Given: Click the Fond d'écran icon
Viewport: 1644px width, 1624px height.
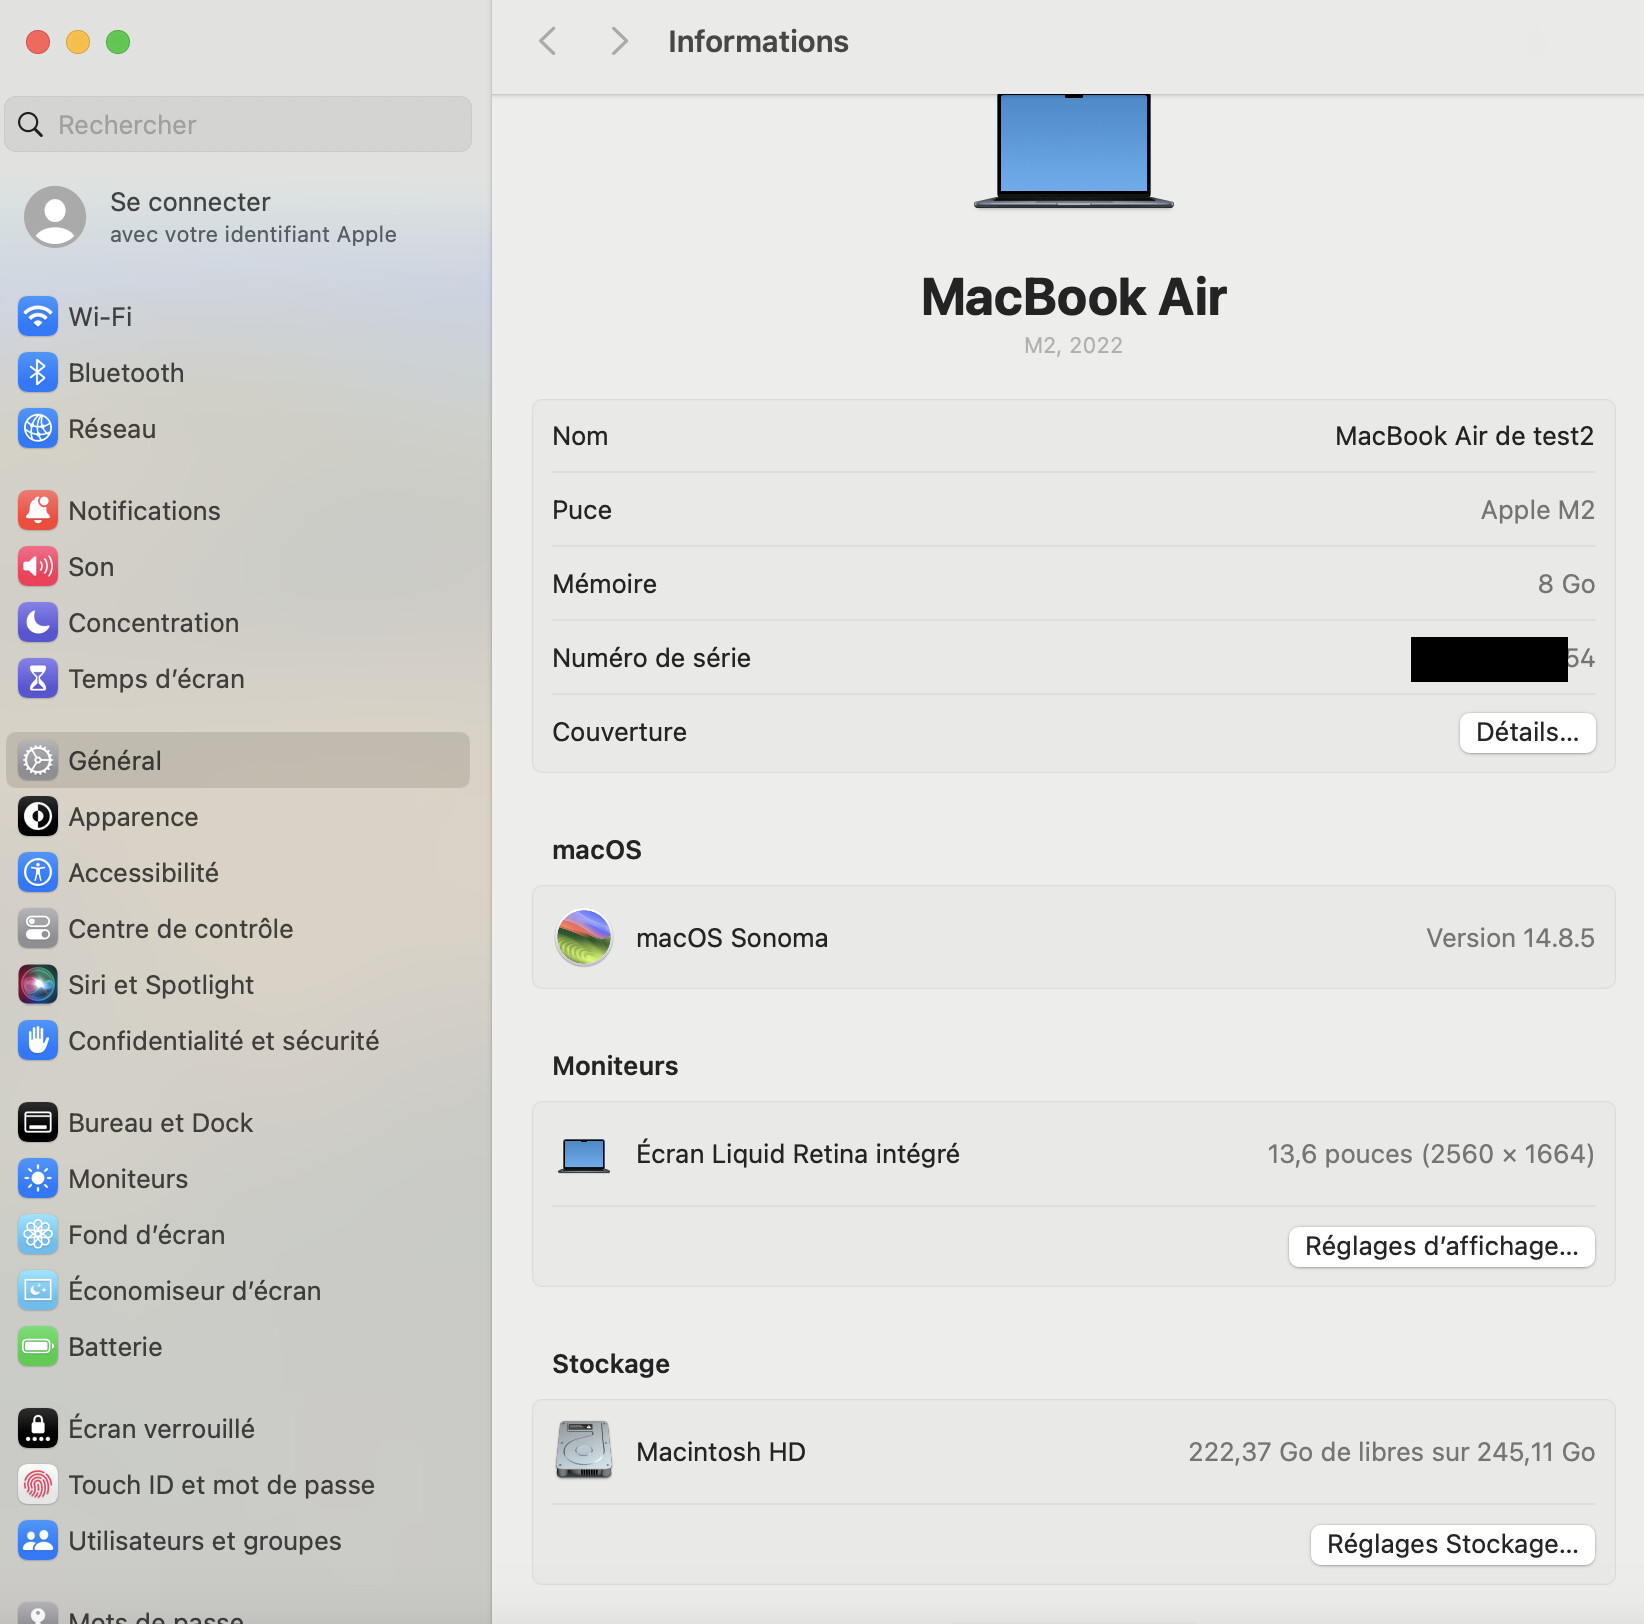Looking at the screenshot, I should coord(37,1234).
